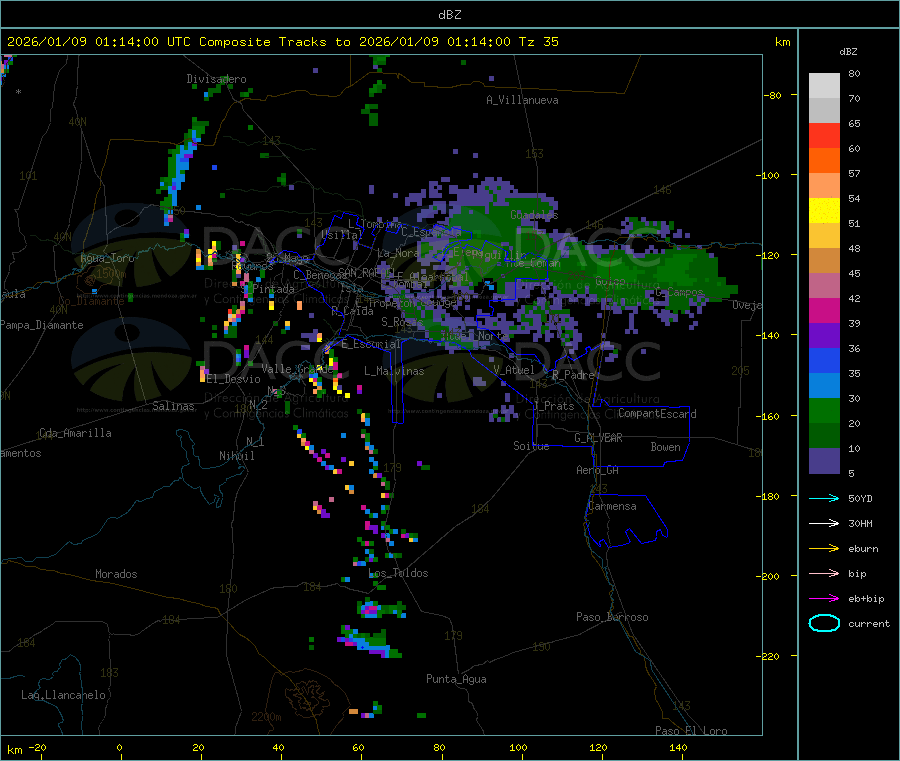Image resolution: width=900 pixels, height=761 pixels.
Task: Select the royal blue legend color swatch
Action: click(824, 360)
